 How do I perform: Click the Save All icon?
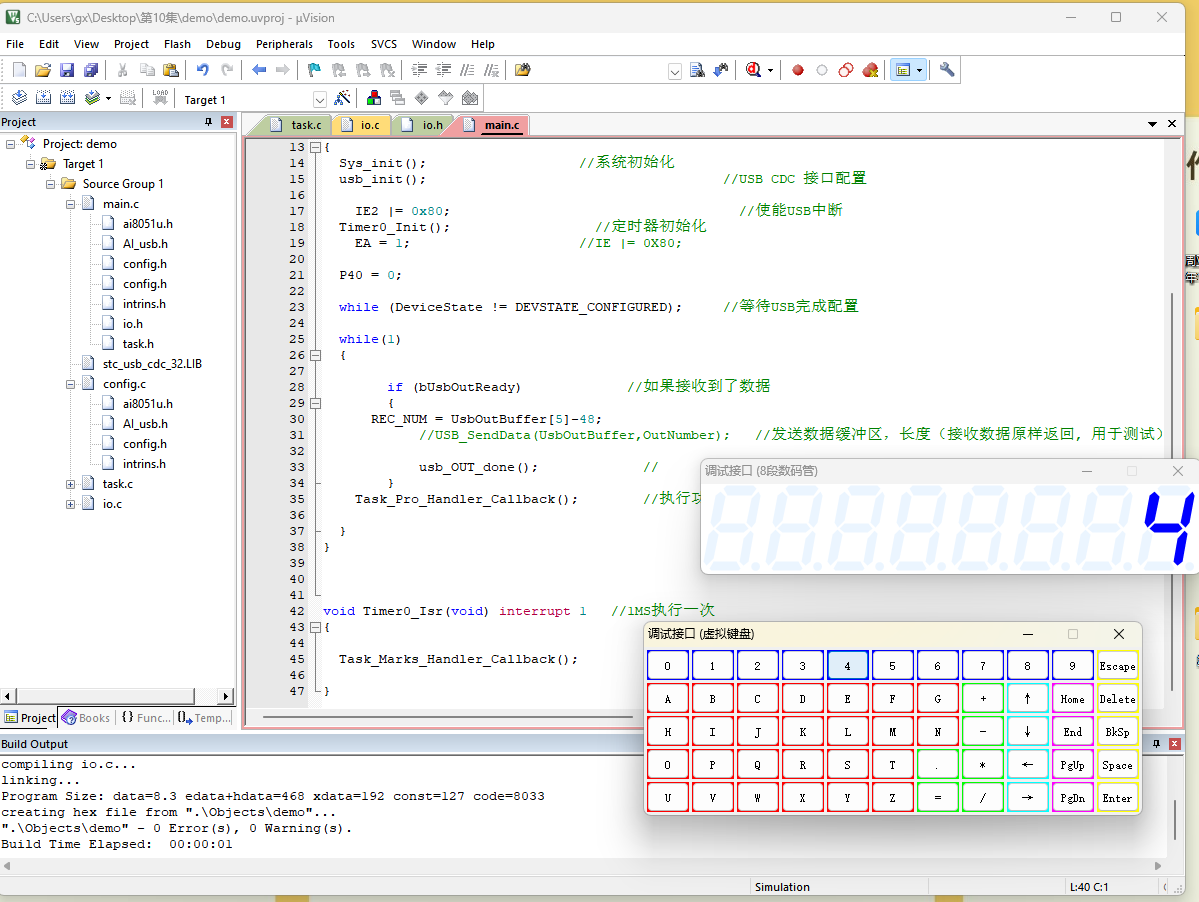[91, 70]
